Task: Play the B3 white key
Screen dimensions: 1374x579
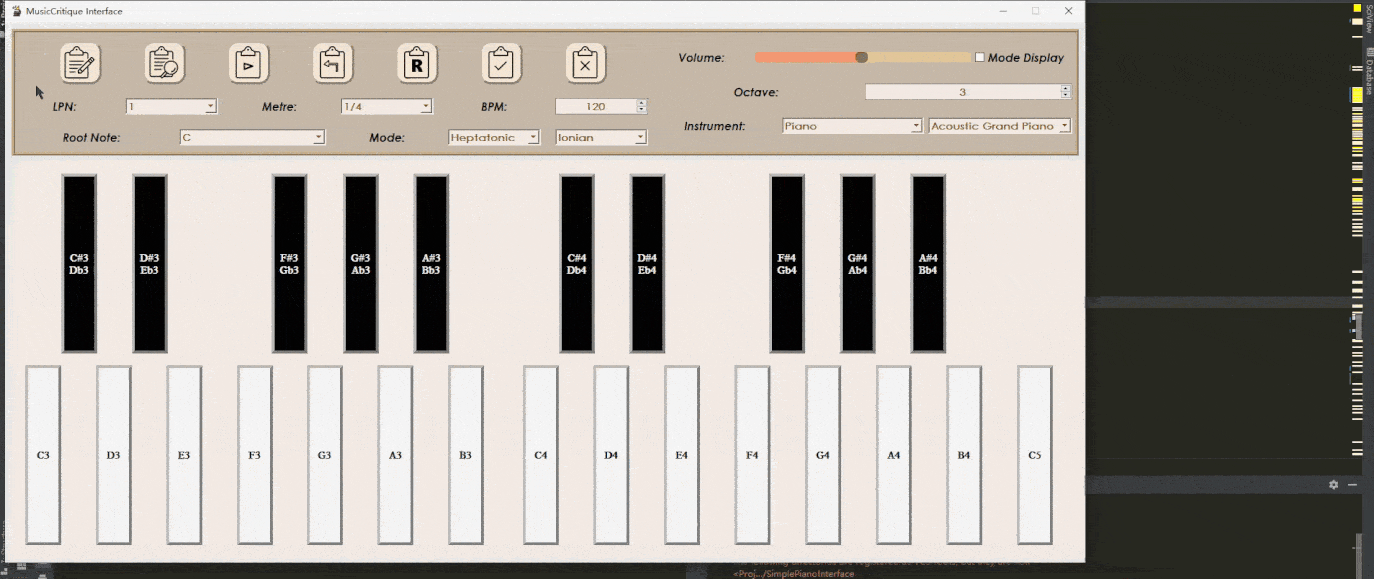Action: (x=465, y=455)
